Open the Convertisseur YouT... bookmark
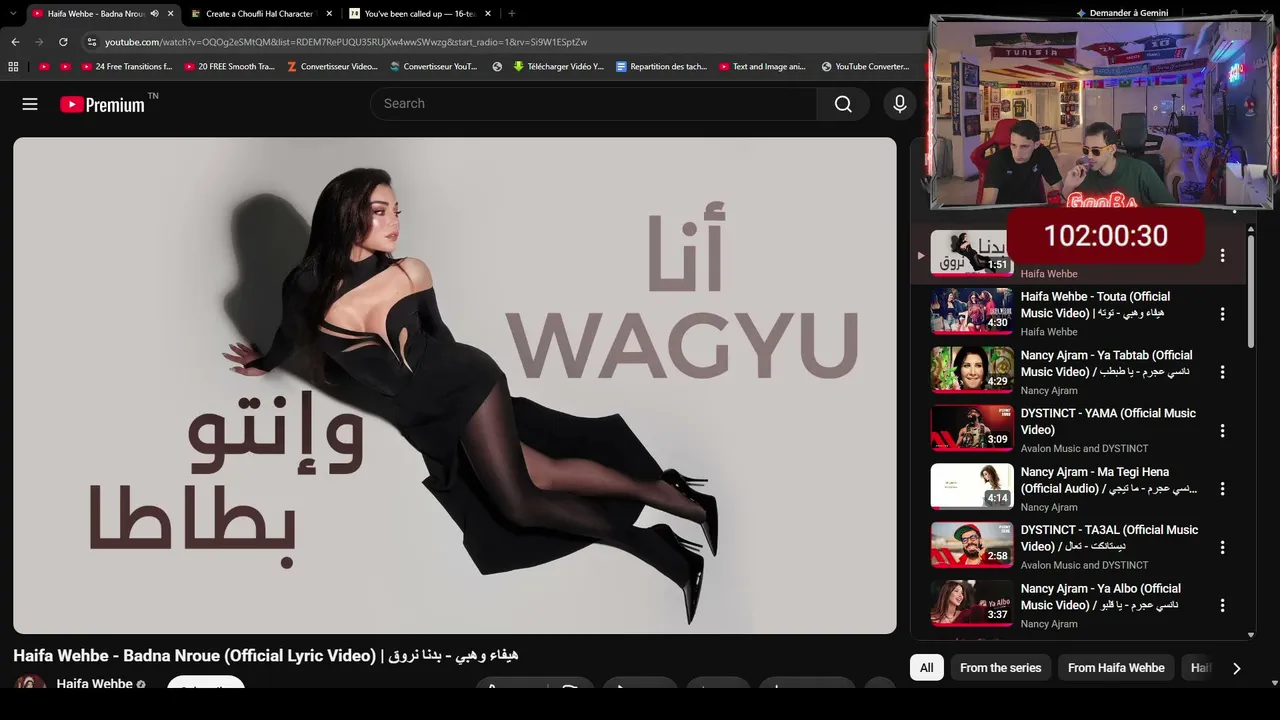 point(434,67)
